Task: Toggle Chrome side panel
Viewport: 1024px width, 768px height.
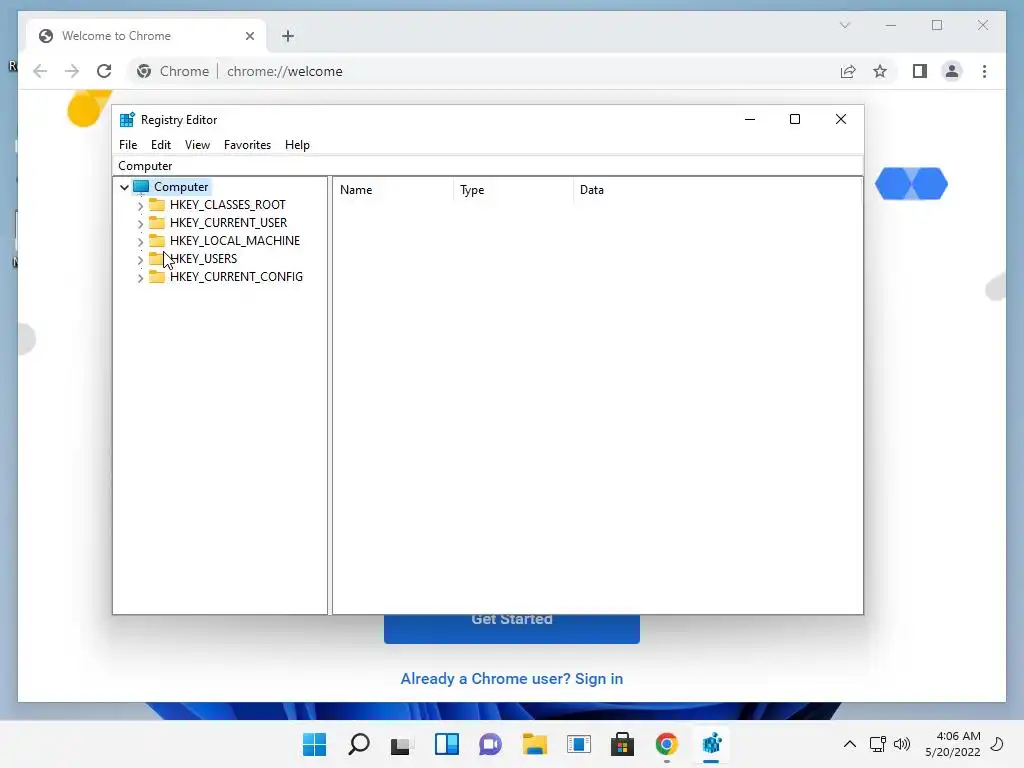Action: pos(920,71)
